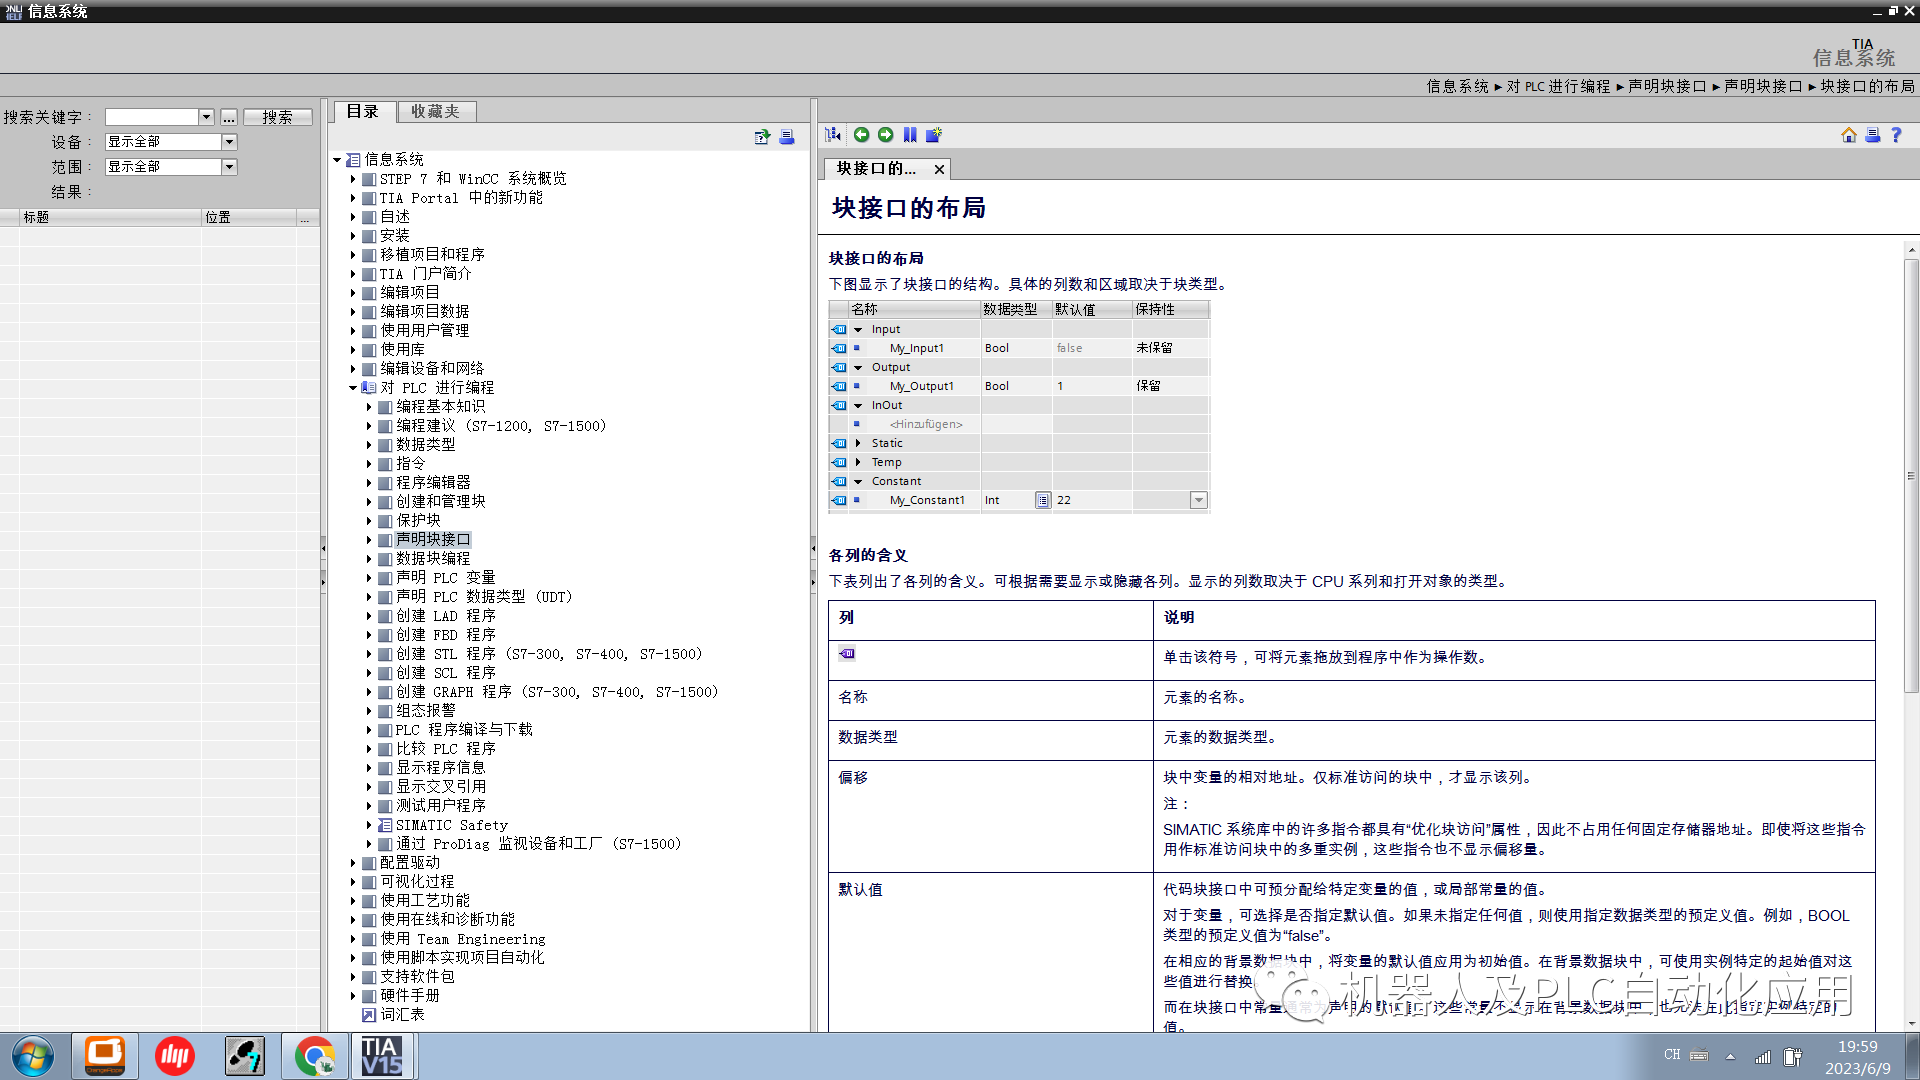Switch to the 目录 tab

[x=364, y=112]
